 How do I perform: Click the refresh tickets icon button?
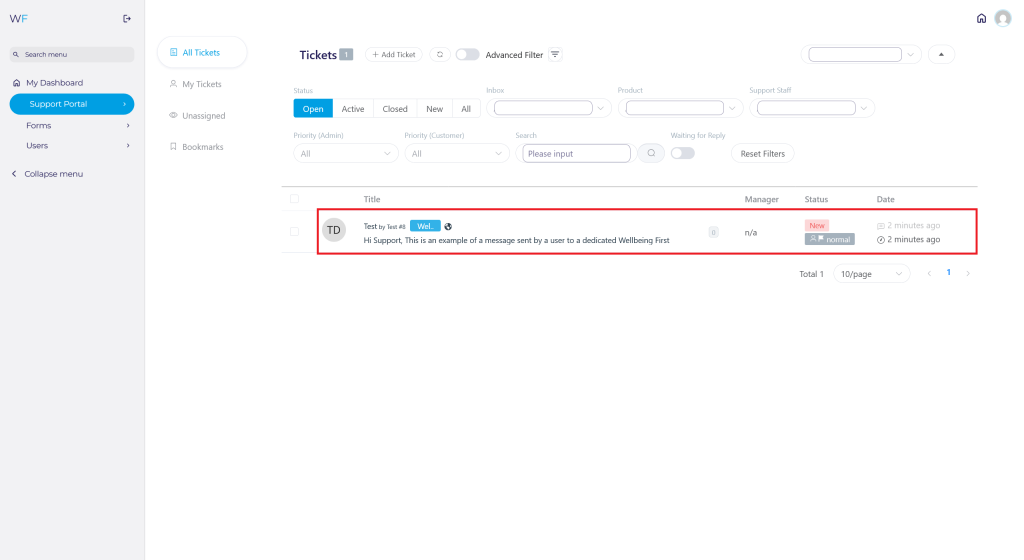[x=439, y=54]
